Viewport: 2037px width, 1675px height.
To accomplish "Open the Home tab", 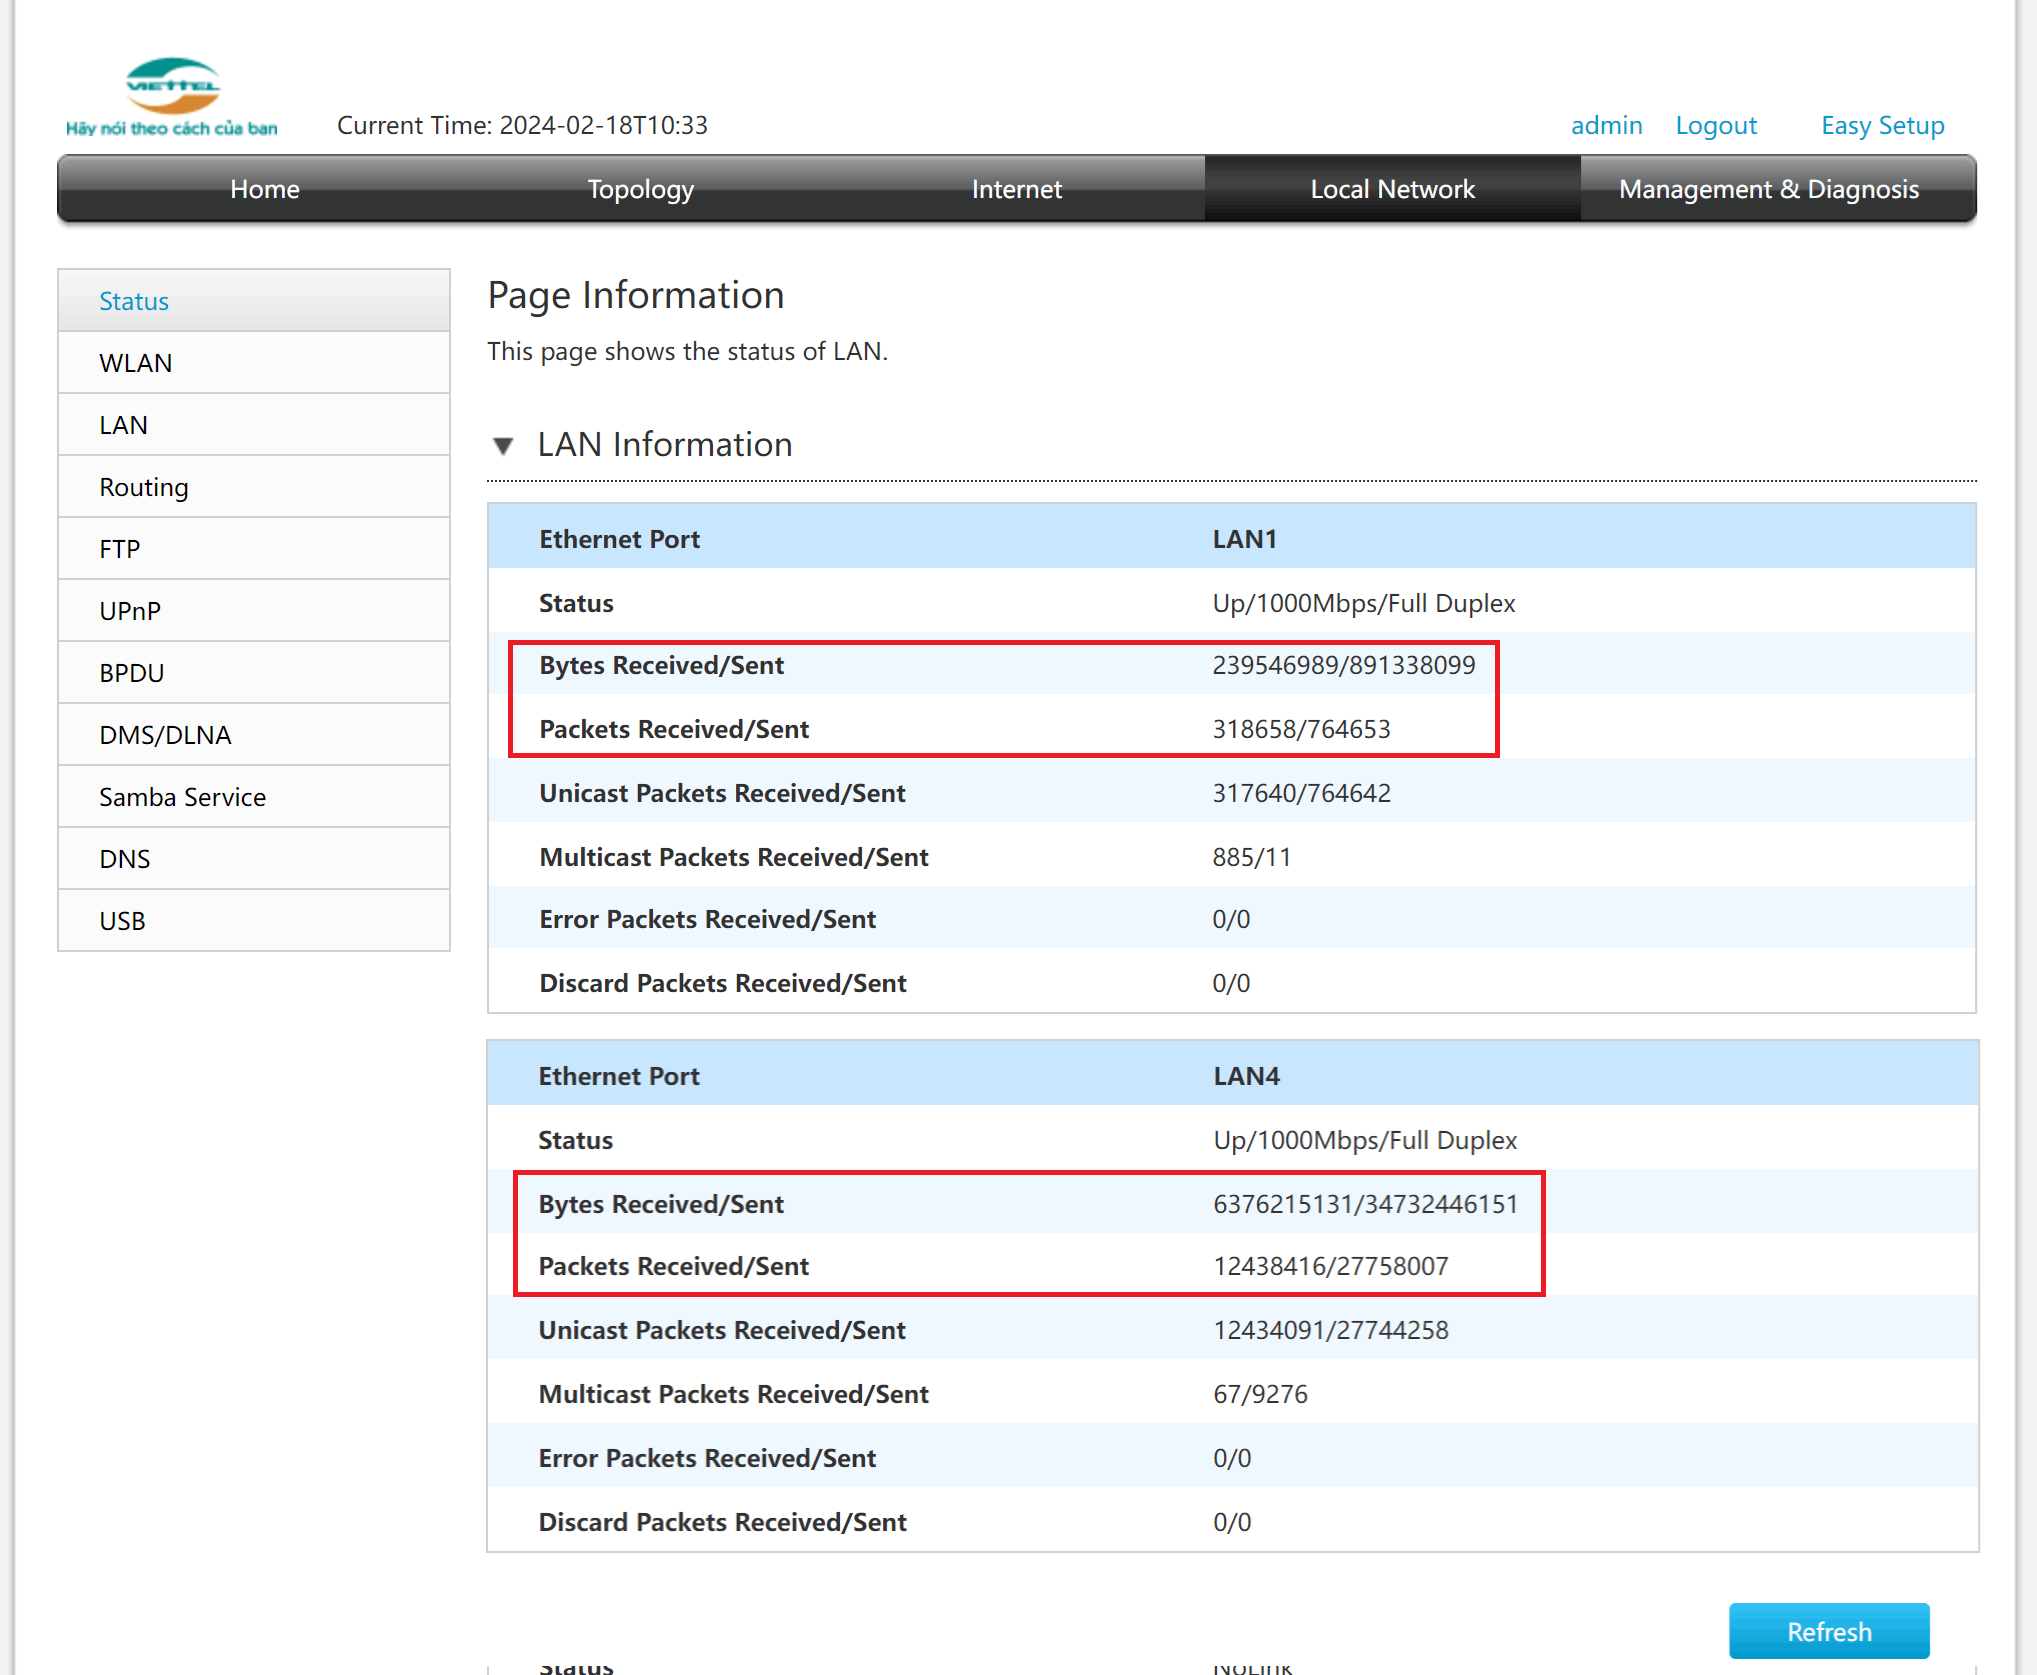I will pyautogui.click(x=265, y=189).
